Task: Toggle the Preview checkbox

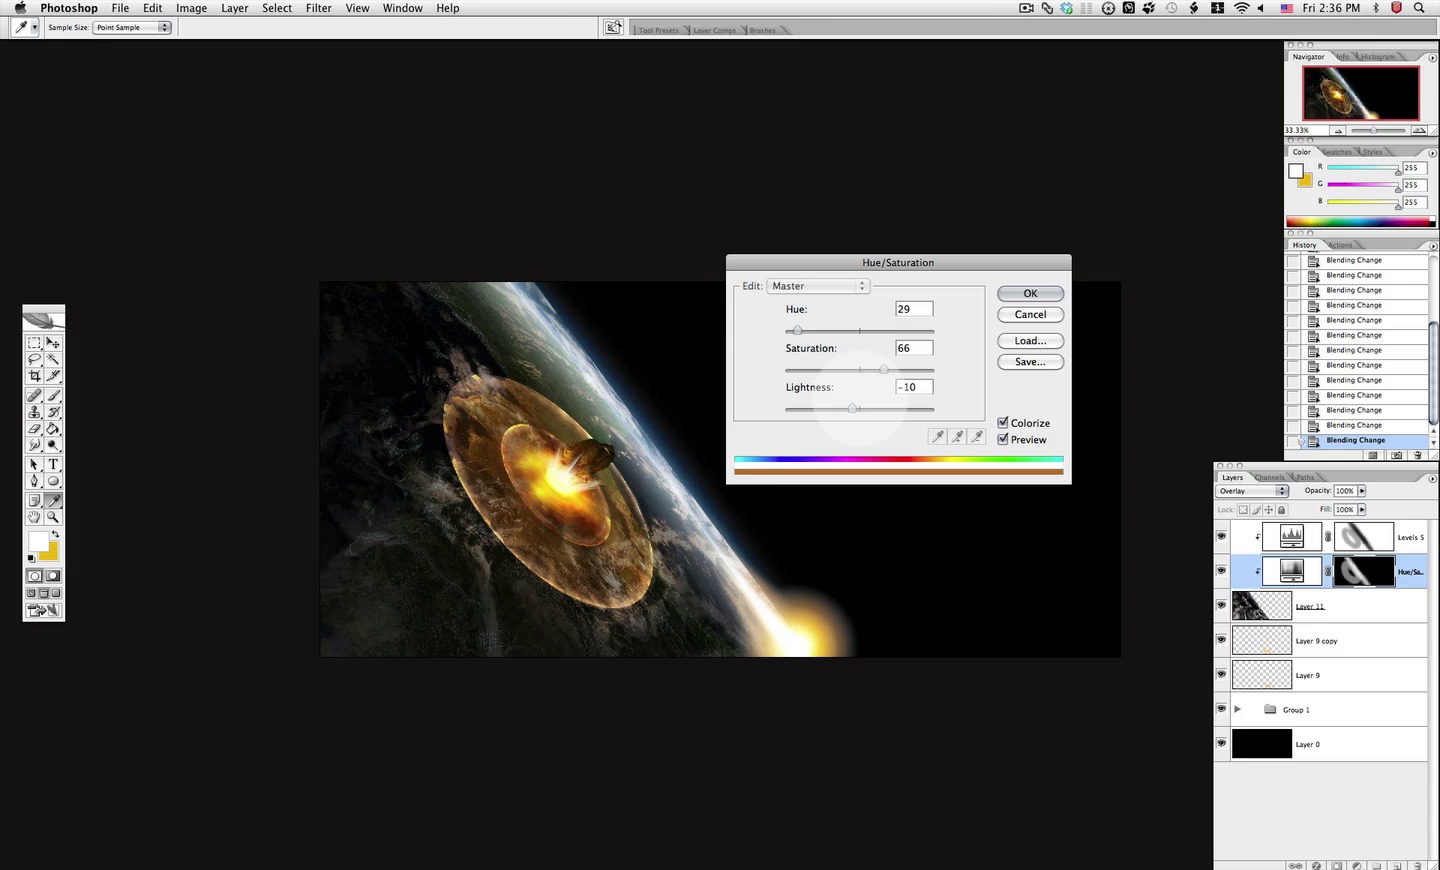Action: click(1003, 439)
